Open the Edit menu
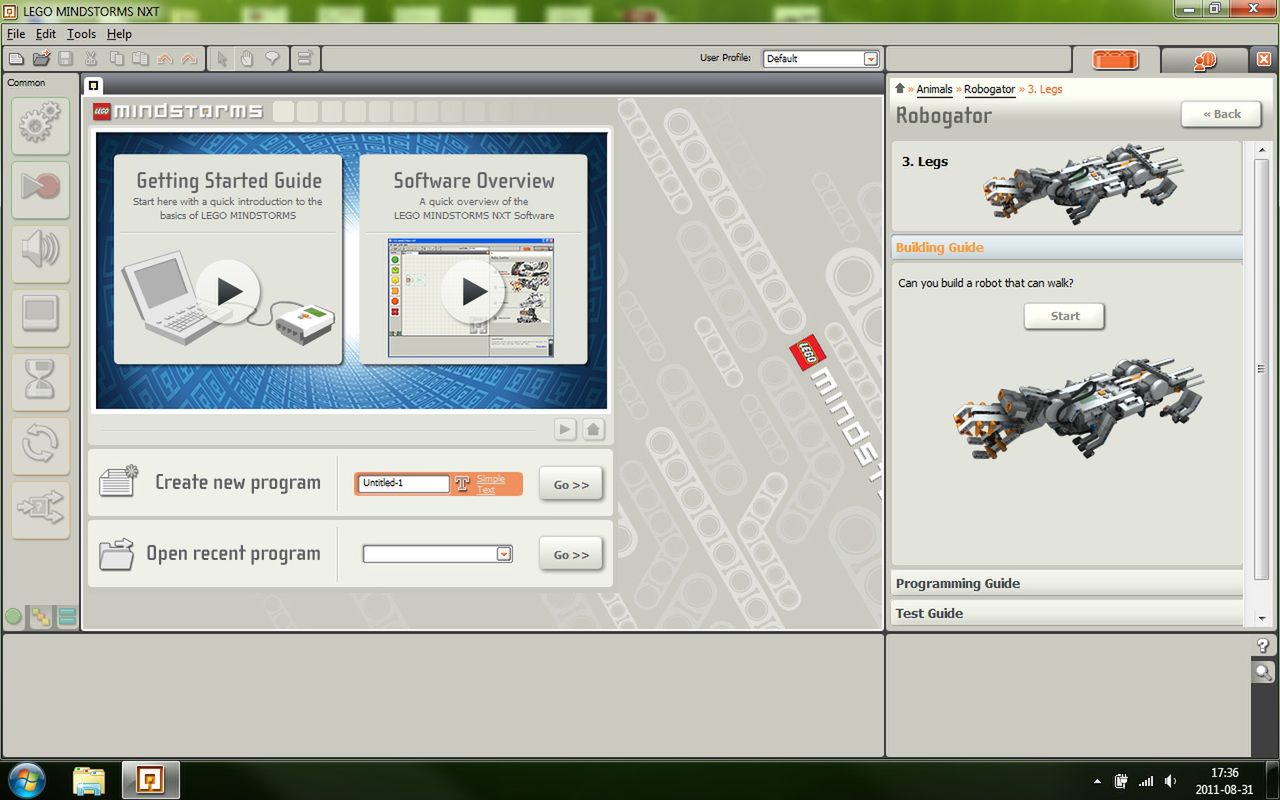 [x=46, y=34]
